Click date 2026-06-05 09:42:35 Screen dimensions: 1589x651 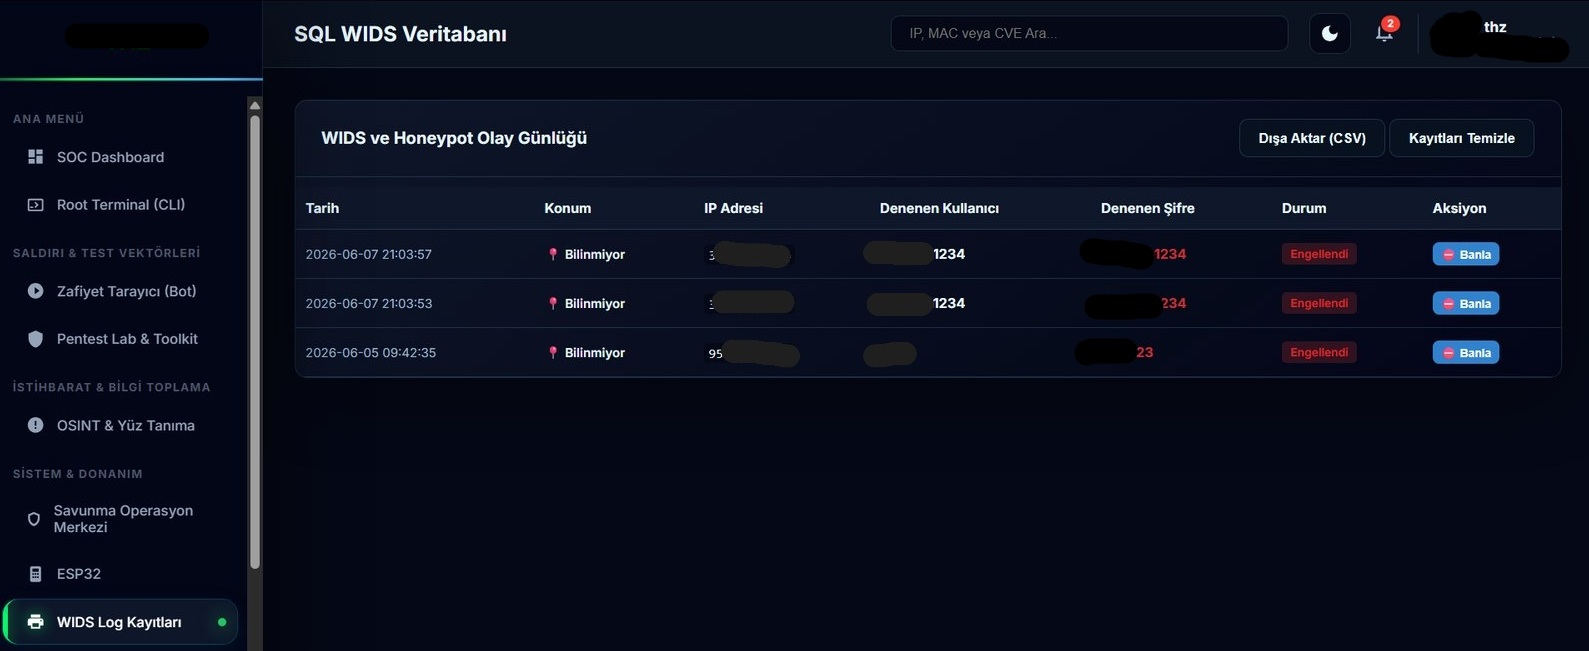[371, 352]
